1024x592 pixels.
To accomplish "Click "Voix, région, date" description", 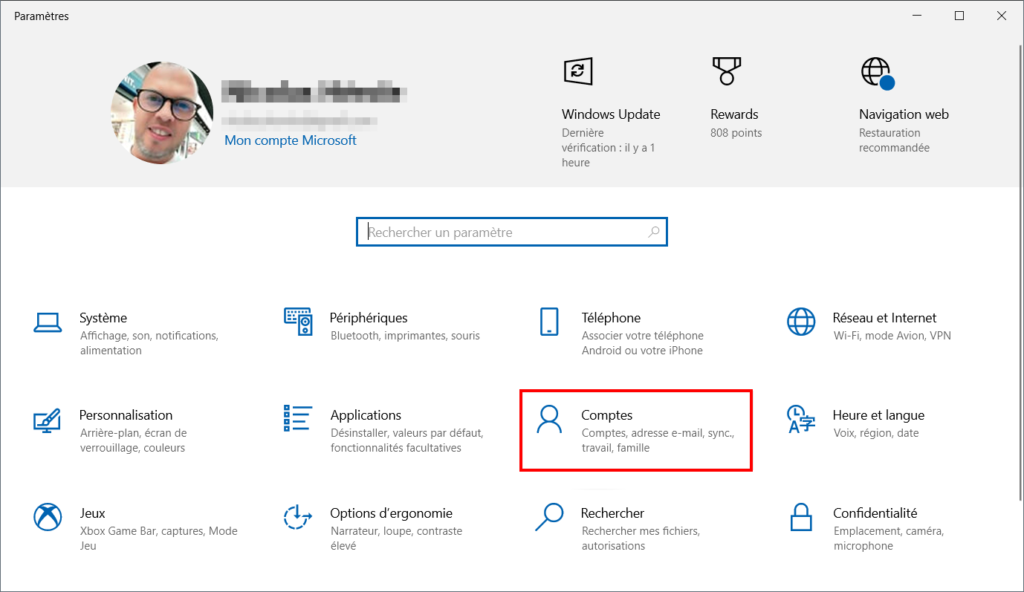I will pyautogui.click(x=876, y=433).
